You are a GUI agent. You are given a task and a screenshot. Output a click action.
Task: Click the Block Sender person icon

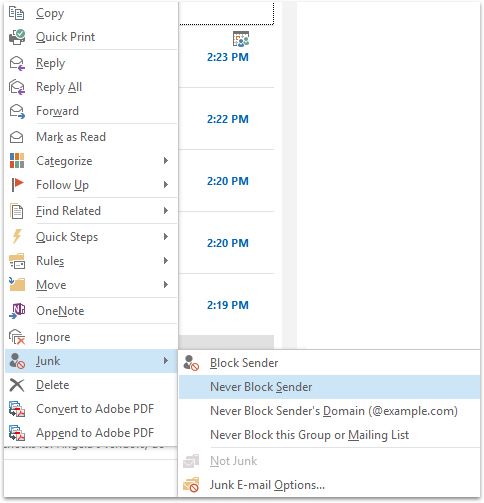click(x=191, y=363)
